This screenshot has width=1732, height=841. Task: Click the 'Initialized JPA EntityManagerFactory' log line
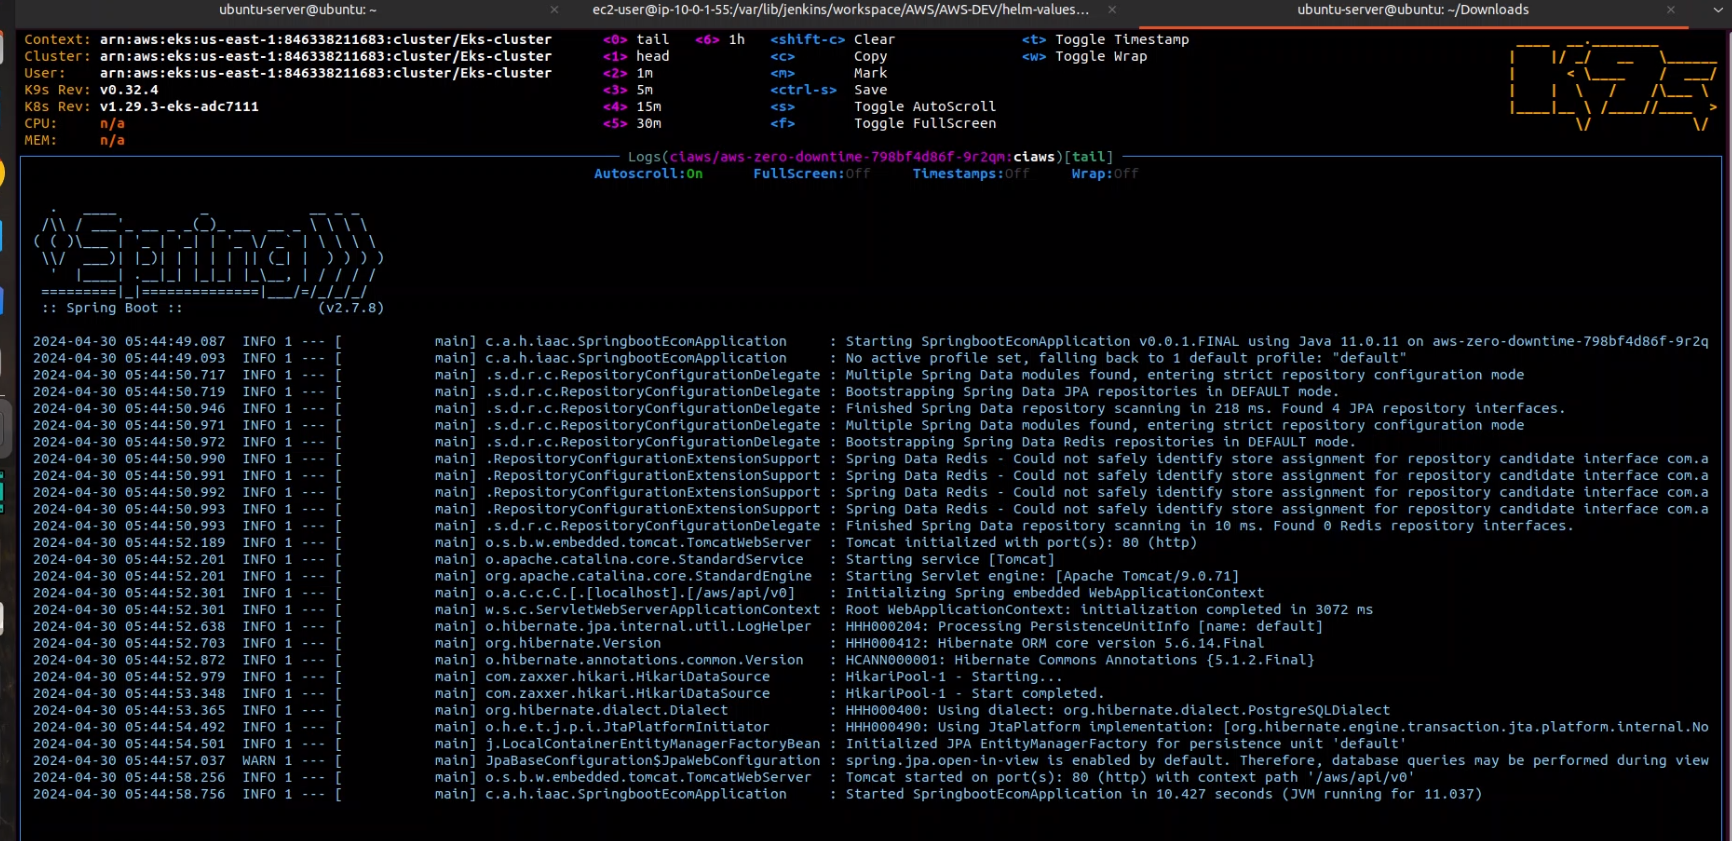coord(720,744)
